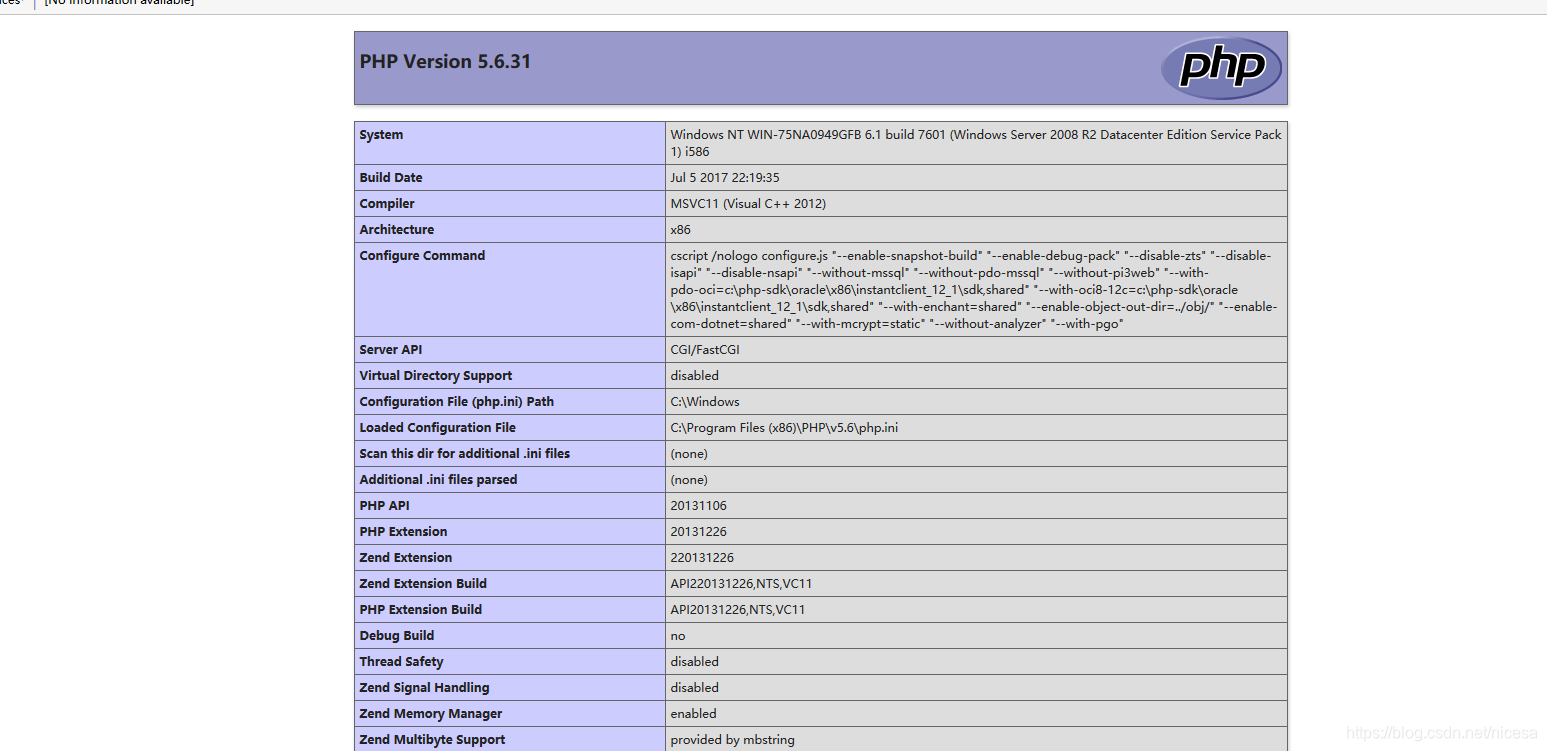
Task: Select the Zend Extension Build label
Action: 424,584
